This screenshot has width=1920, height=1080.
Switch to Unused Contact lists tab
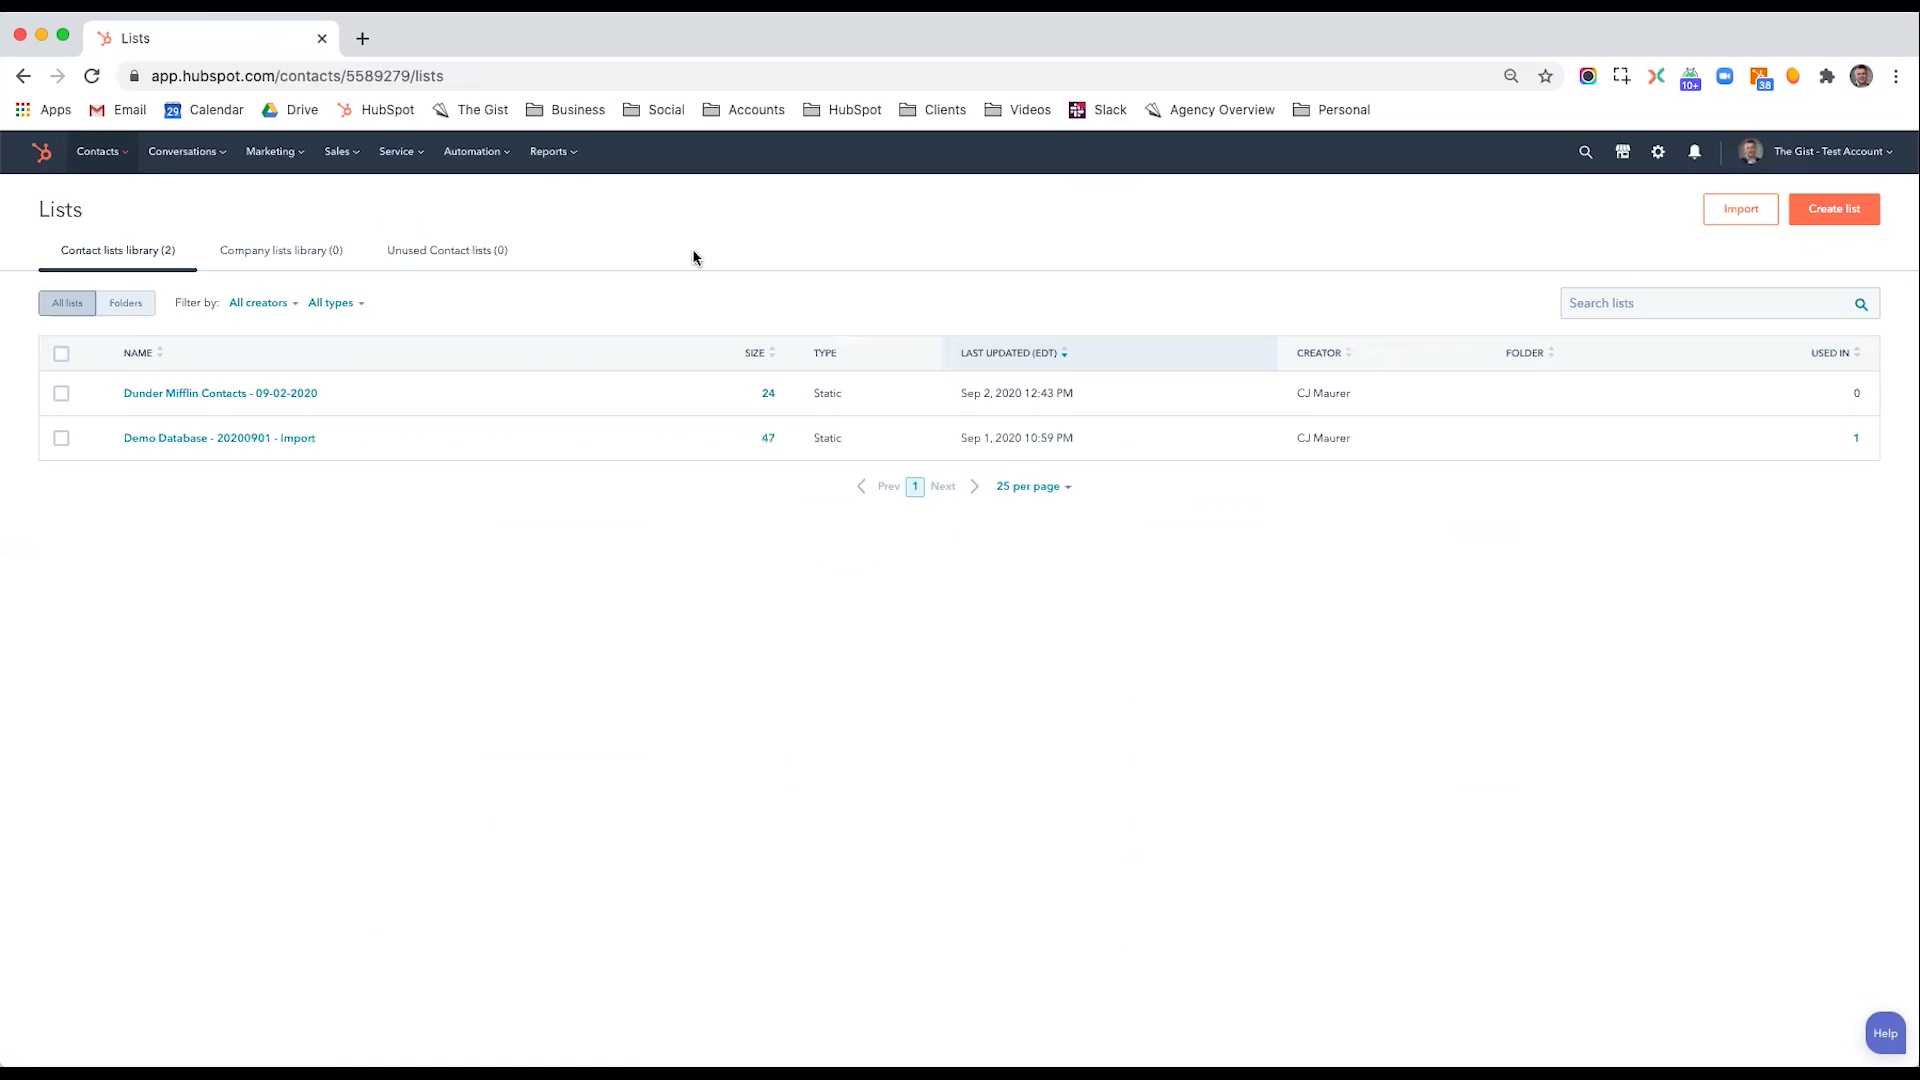click(x=447, y=249)
